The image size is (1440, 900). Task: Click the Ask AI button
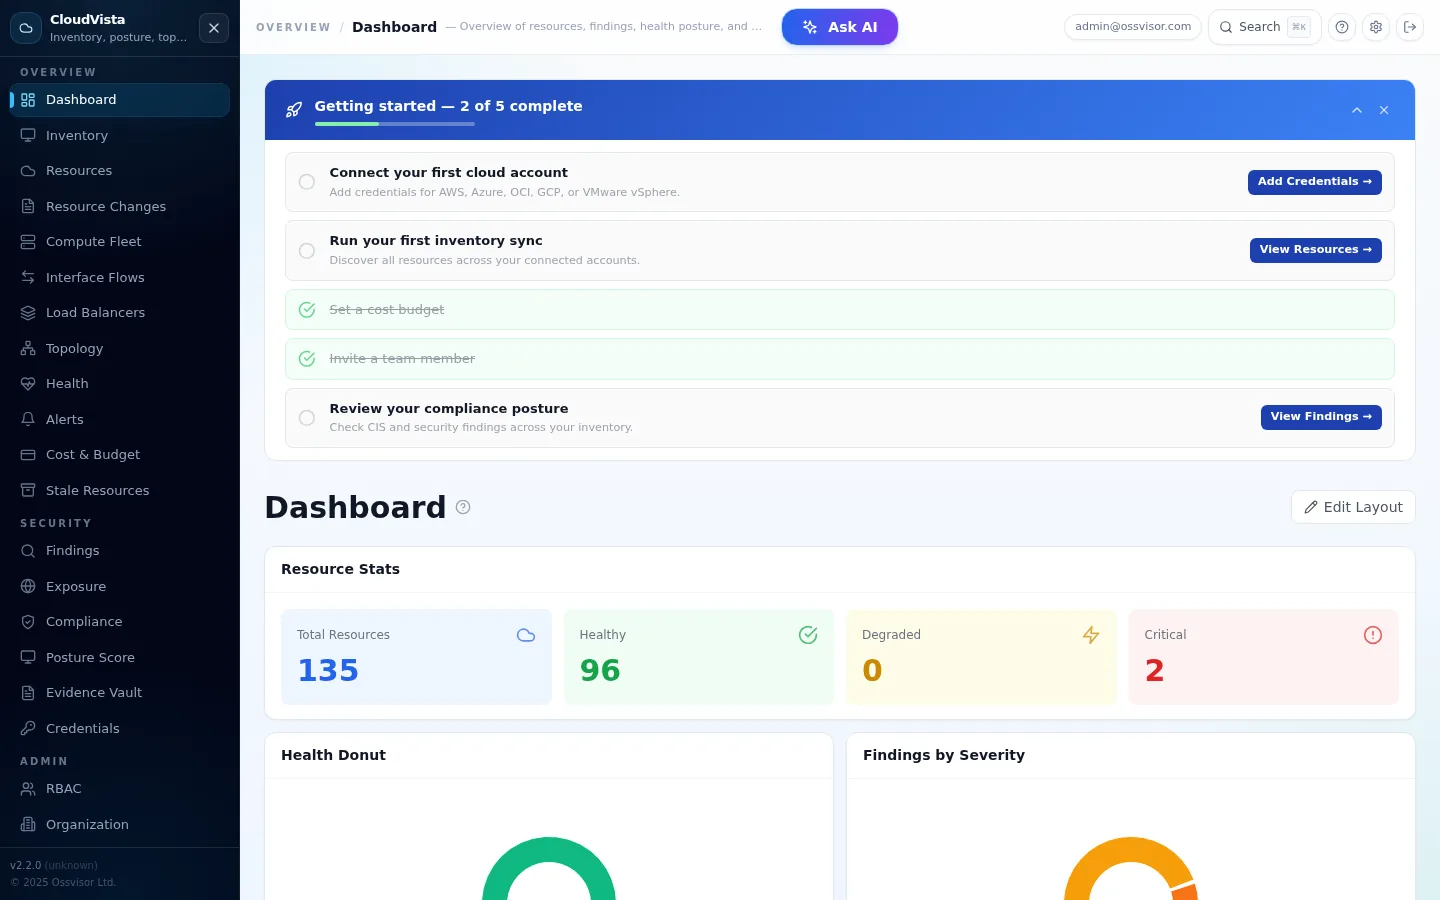pos(840,27)
